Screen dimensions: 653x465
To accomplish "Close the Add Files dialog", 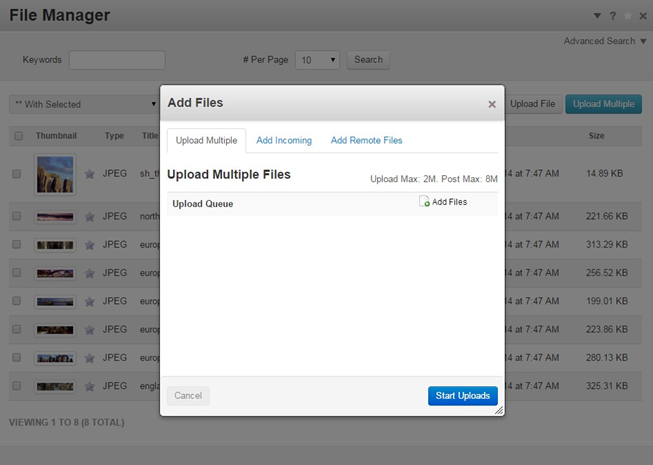I will 491,104.
